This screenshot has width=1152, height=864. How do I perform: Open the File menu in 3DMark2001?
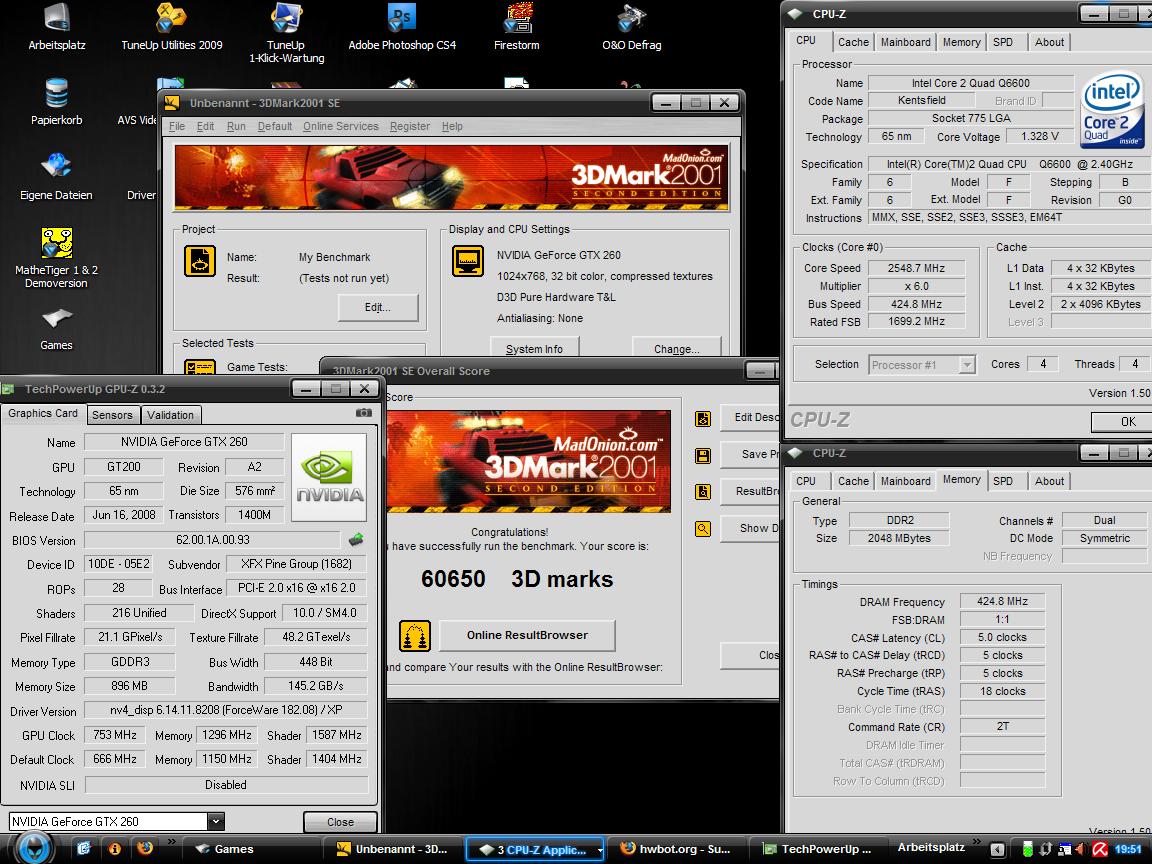[x=177, y=126]
